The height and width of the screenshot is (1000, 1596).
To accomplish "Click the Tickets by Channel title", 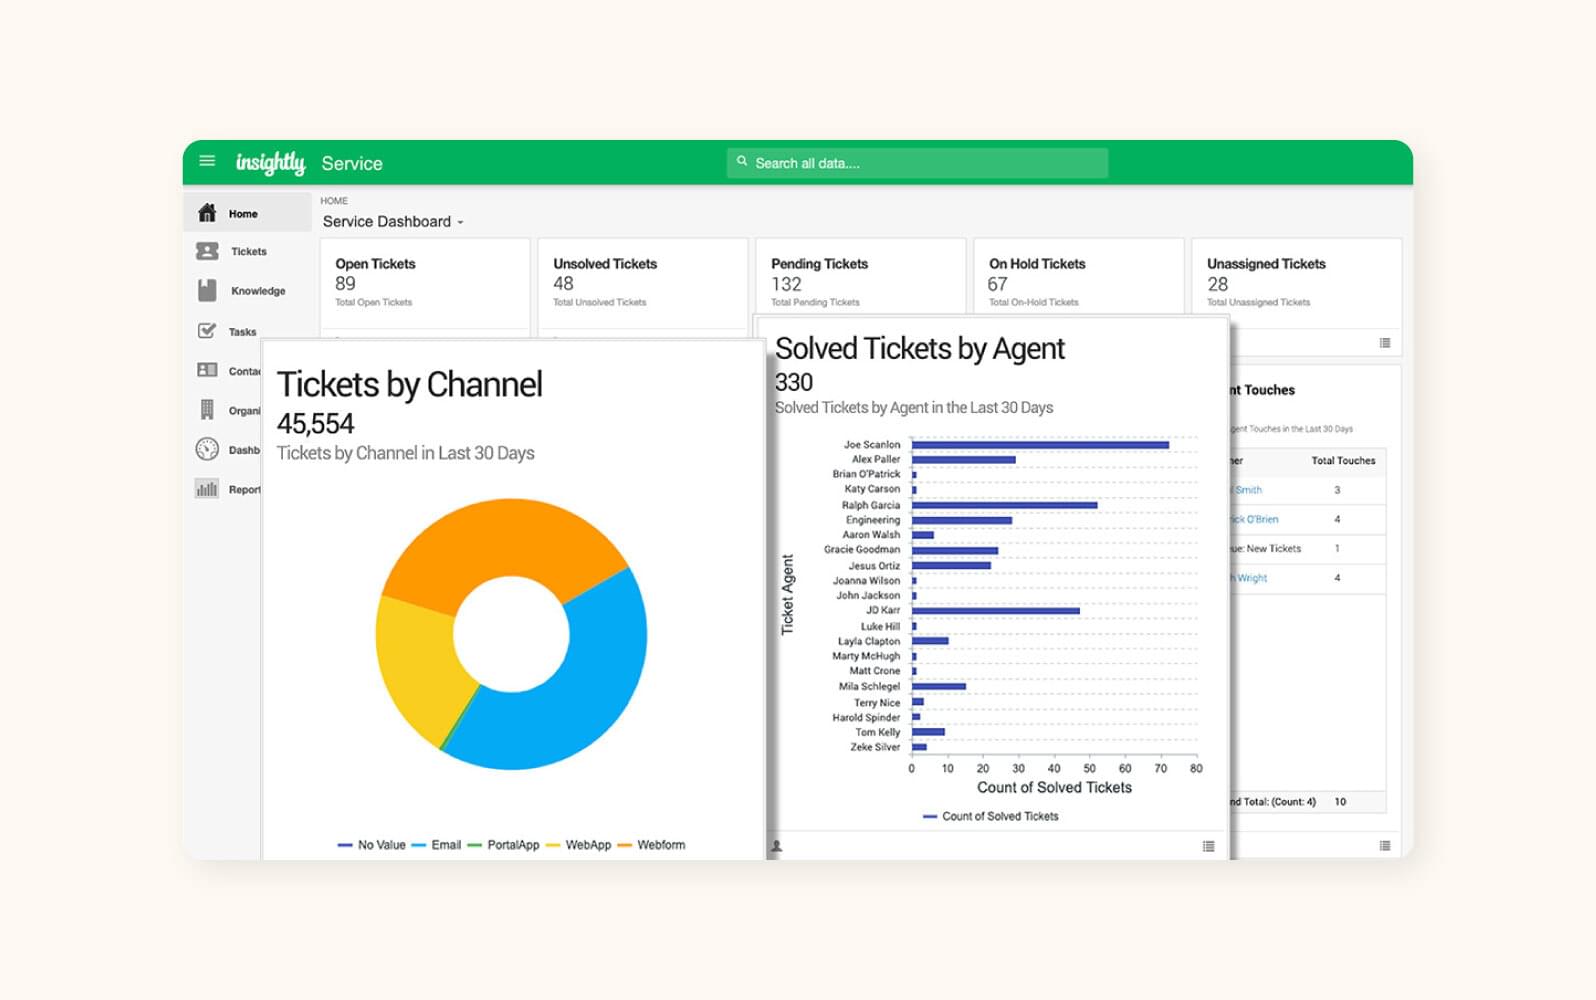I will coord(409,384).
